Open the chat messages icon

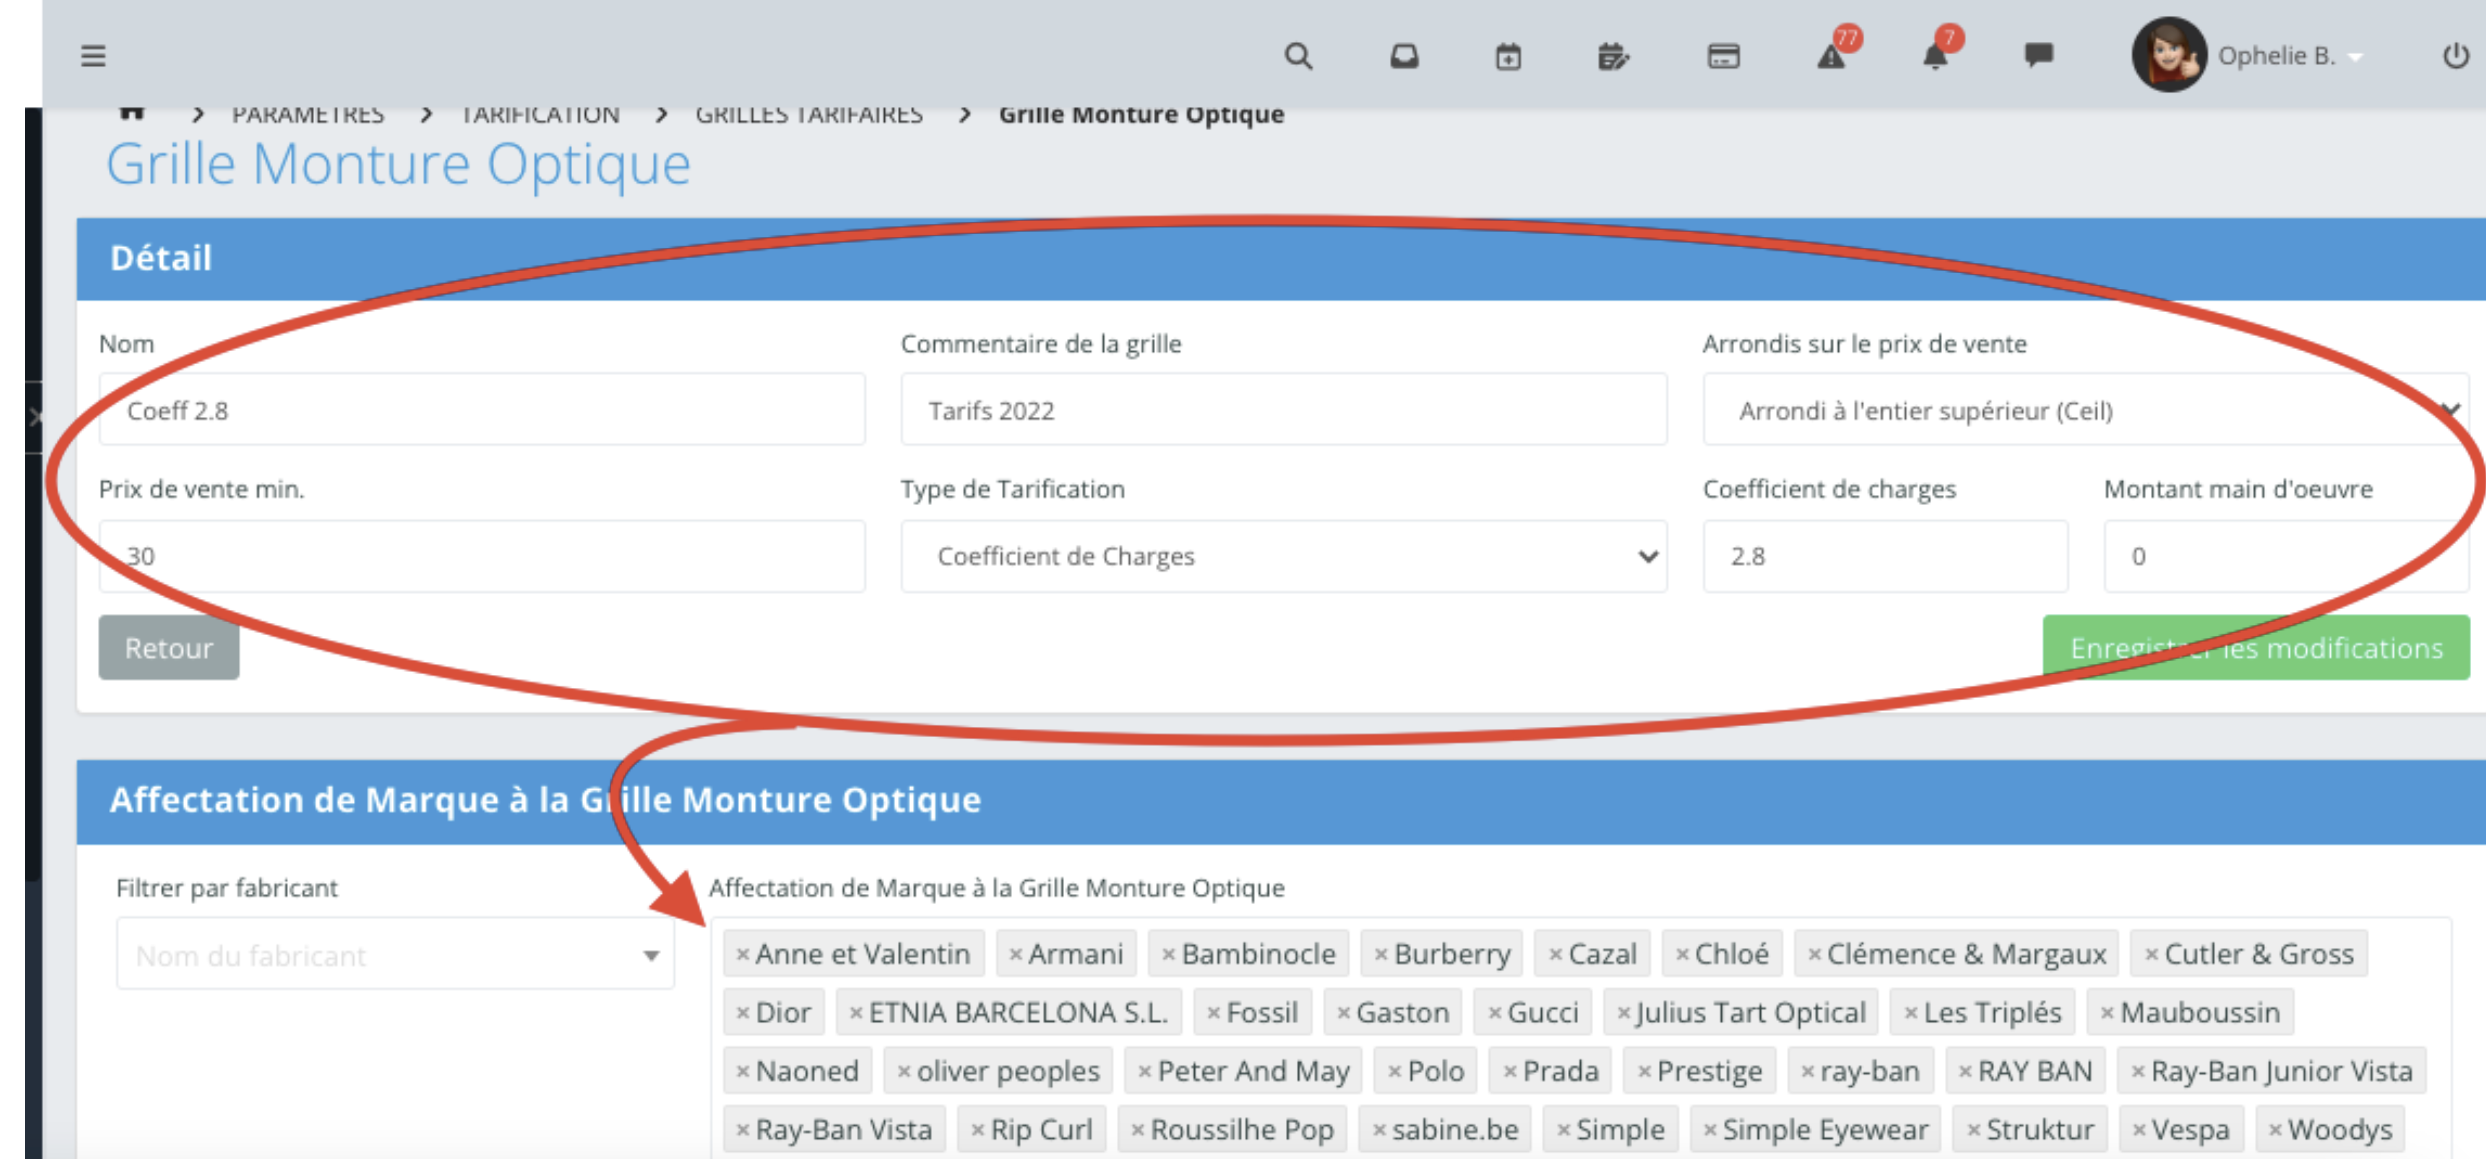tap(2038, 54)
